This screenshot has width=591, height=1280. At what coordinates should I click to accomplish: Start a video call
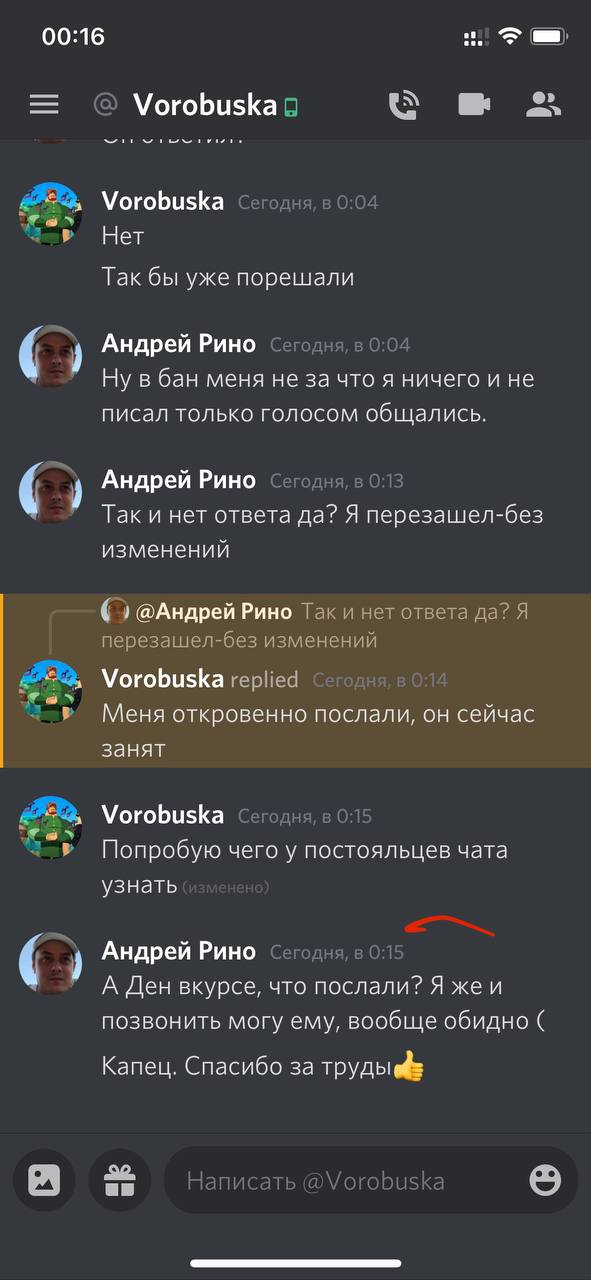click(x=474, y=104)
